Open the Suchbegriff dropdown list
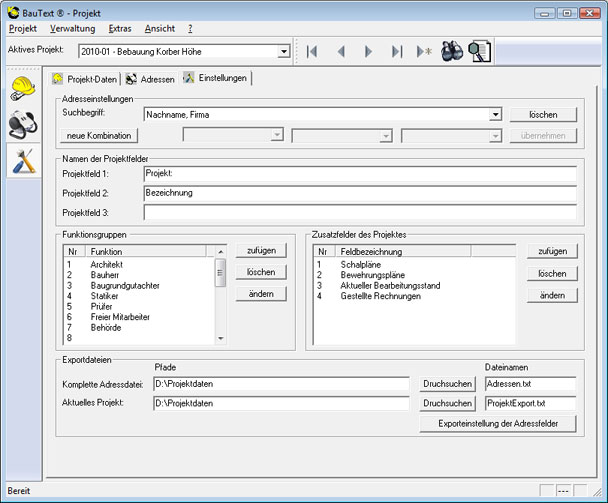This screenshot has width=608, height=503. pyautogui.click(x=495, y=115)
